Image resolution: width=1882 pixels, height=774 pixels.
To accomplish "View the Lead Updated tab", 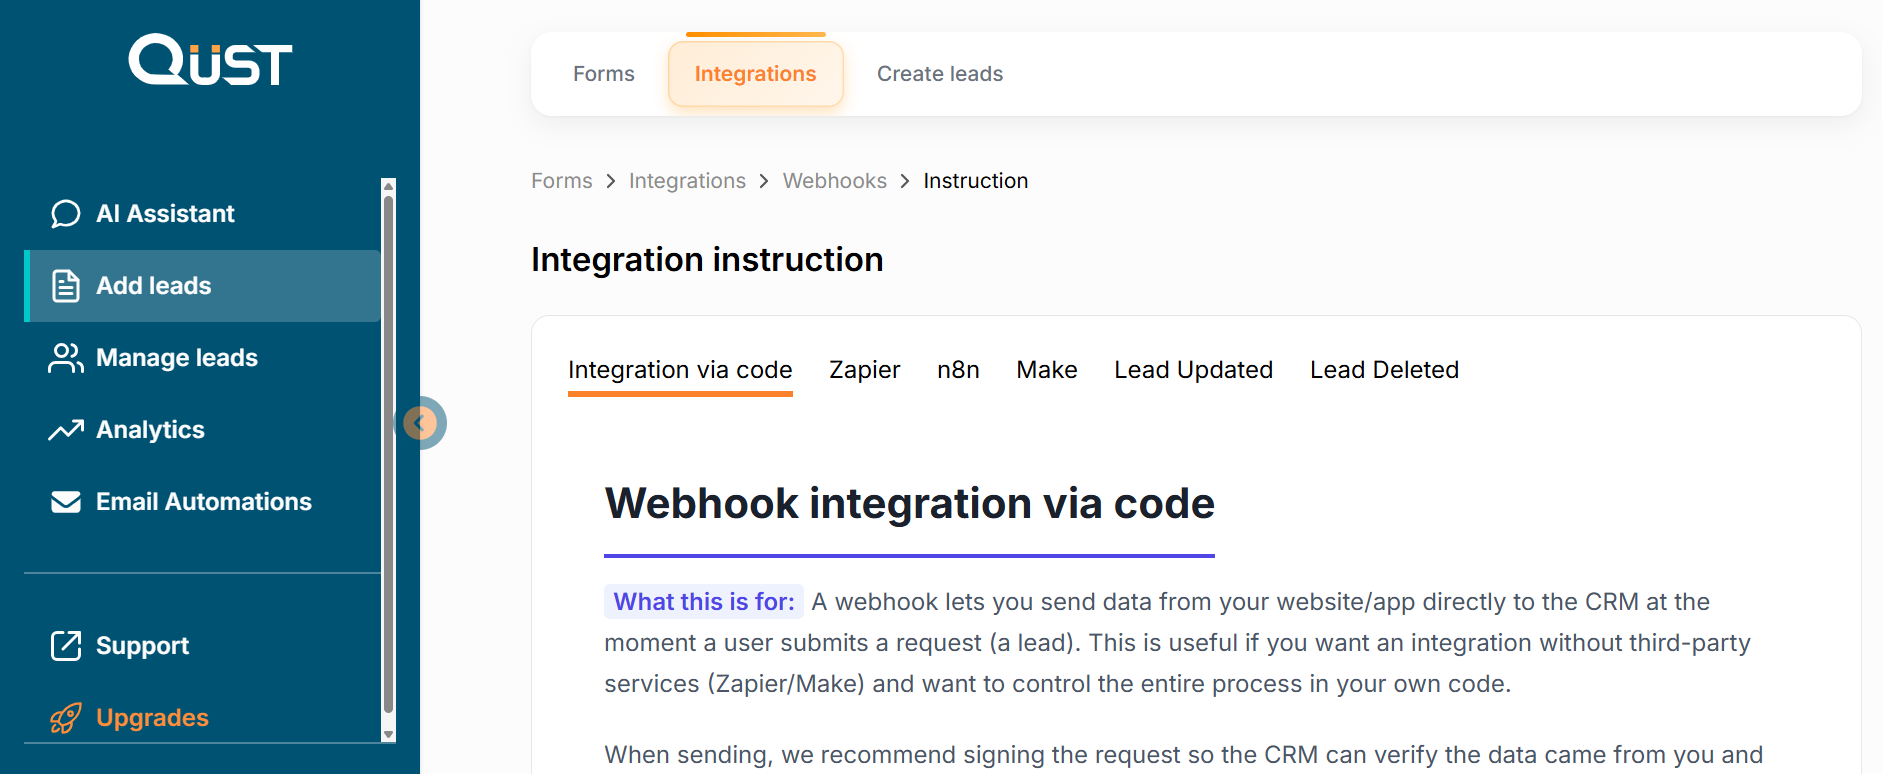I will [x=1193, y=370].
